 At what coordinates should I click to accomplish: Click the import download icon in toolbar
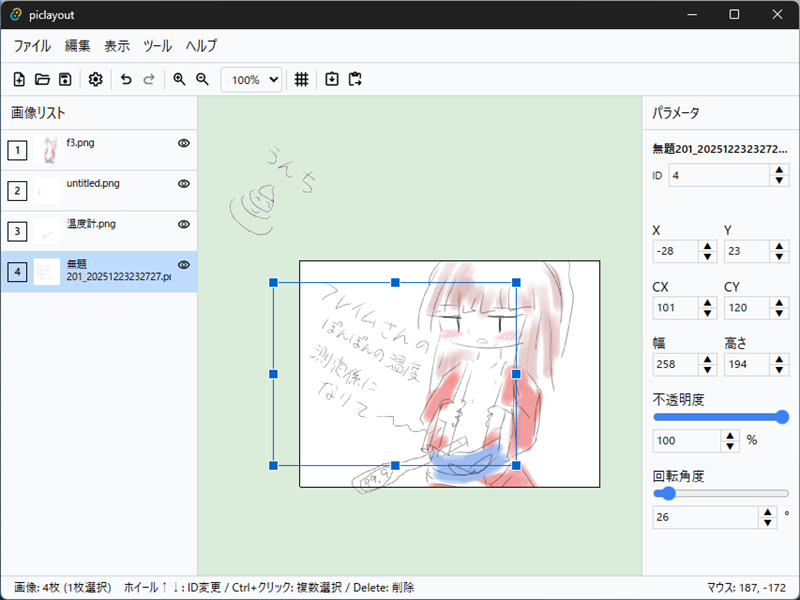point(332,80)
